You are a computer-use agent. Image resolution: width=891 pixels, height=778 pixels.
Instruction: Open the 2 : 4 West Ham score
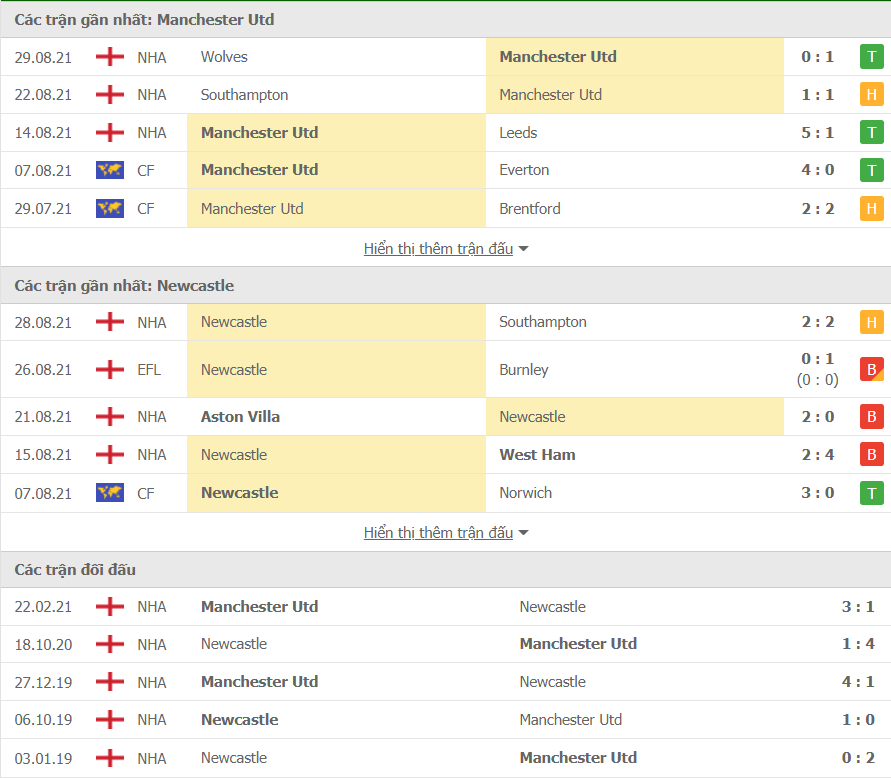pyautogui.click(x=817, y=455)
